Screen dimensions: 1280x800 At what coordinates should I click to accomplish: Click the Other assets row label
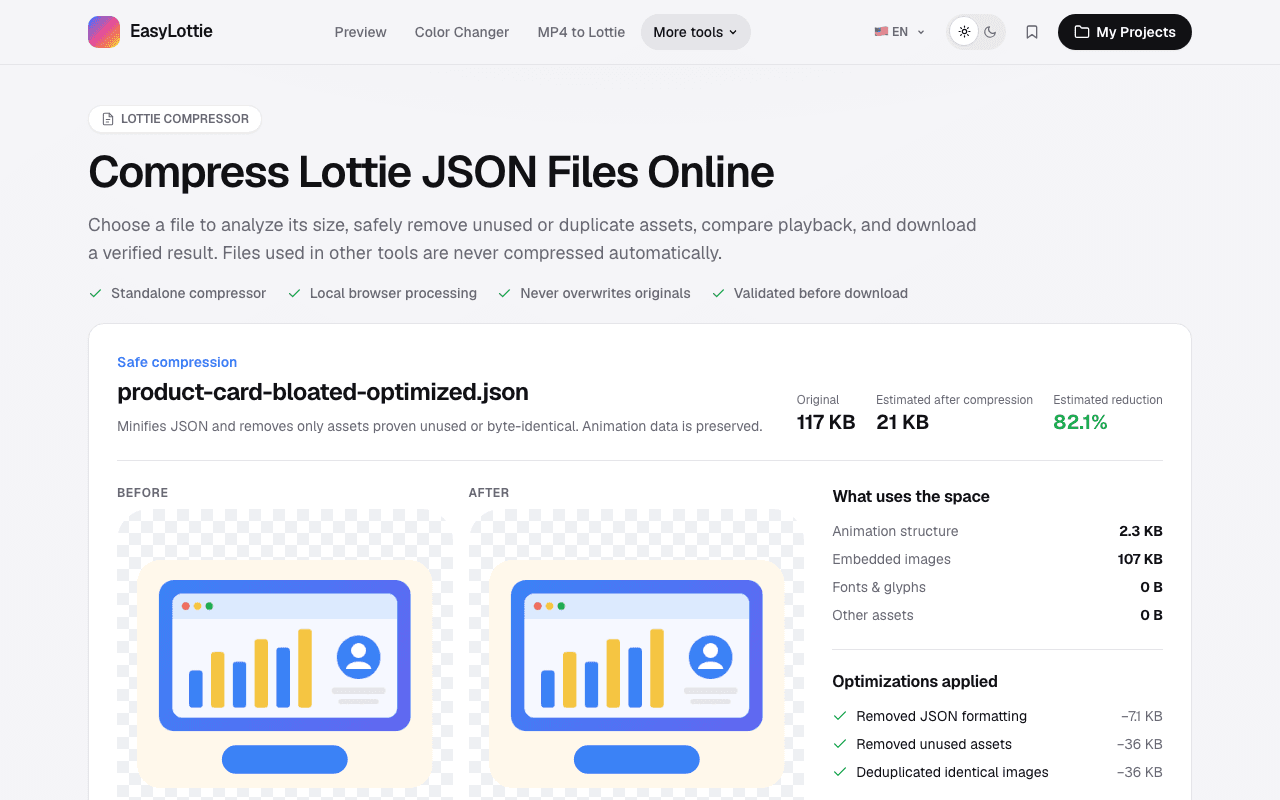[873, 615]
